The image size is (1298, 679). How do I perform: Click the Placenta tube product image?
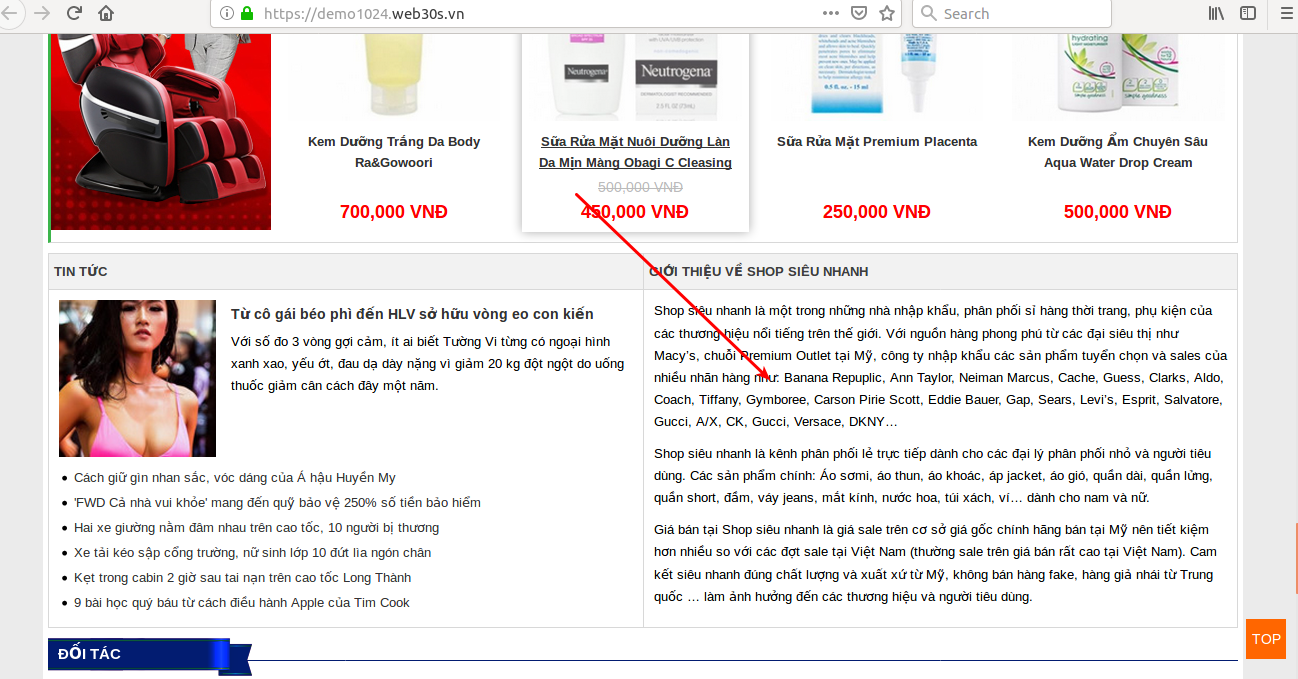pos(877,76)
